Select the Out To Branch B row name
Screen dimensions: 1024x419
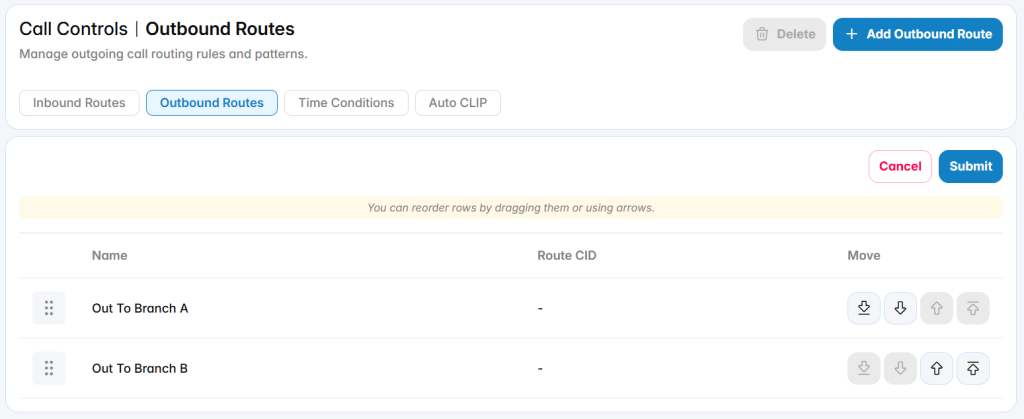[140, 369]
